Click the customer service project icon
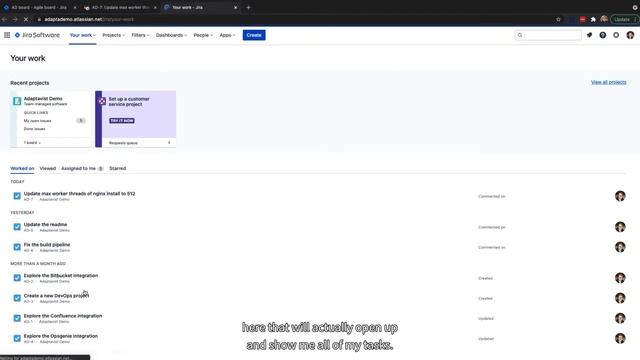 click(x=102, y=101)
